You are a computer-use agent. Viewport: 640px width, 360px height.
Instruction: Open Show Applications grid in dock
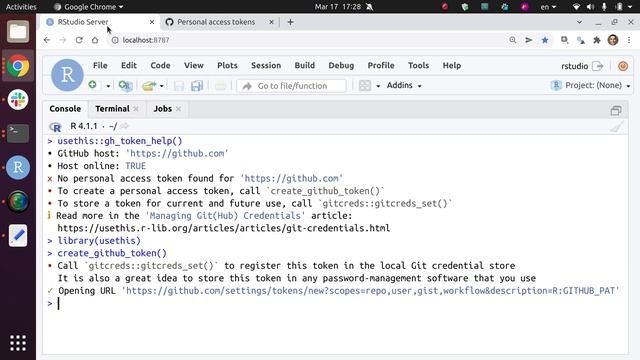(x=18, y=343)
